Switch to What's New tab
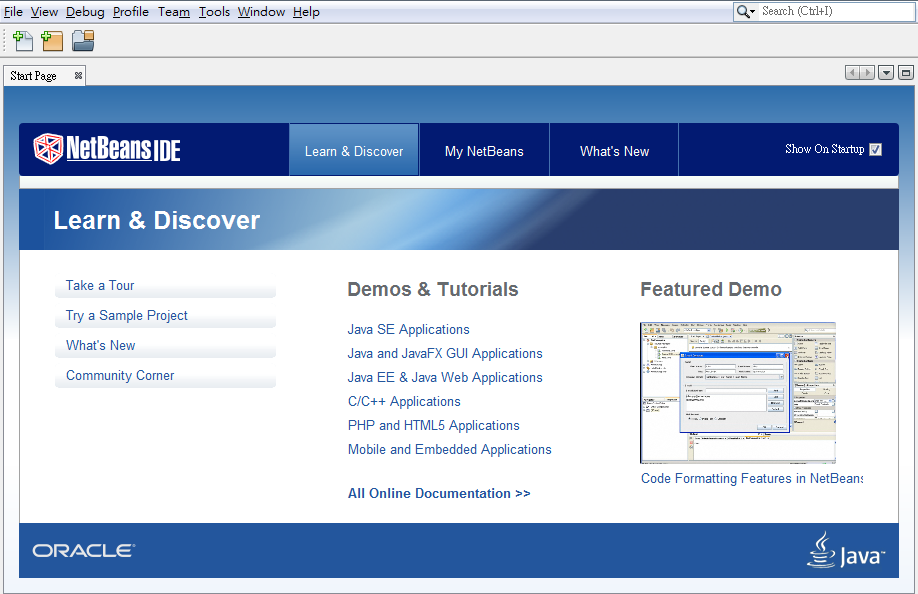The height and width of the screenshot is (594, 918). [614, 150]
